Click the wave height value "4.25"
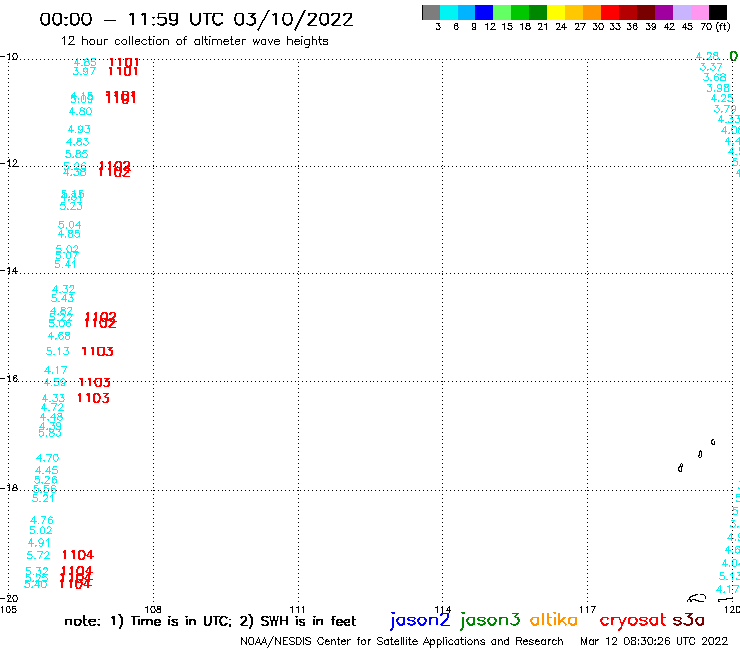 [722, 99]
